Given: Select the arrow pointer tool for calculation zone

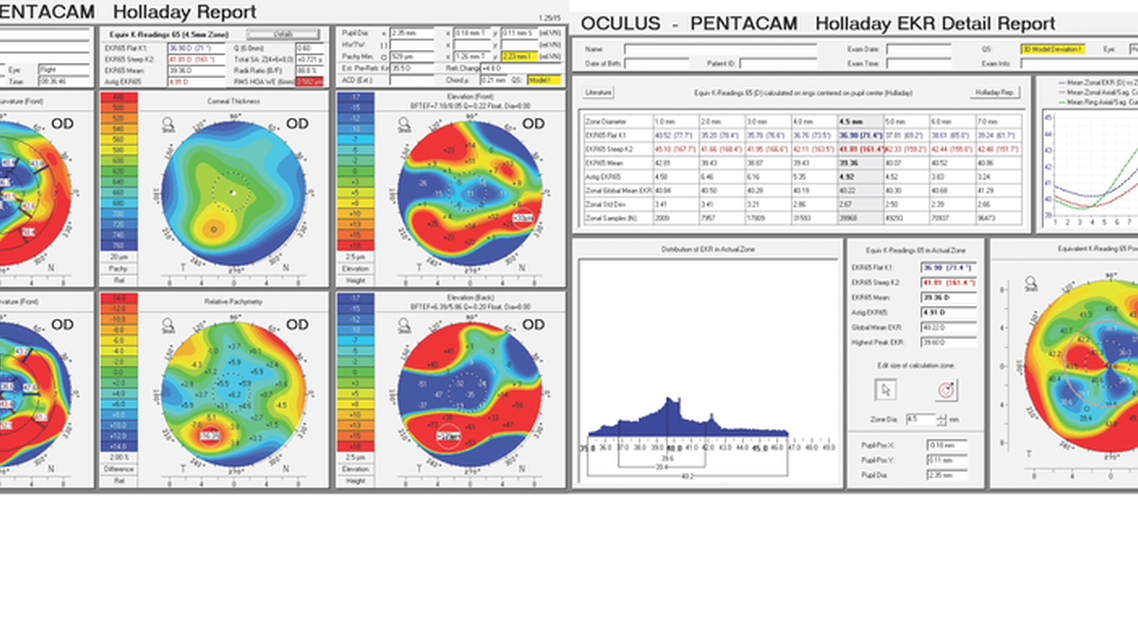Looking at the screenshot, I should 885,390.
